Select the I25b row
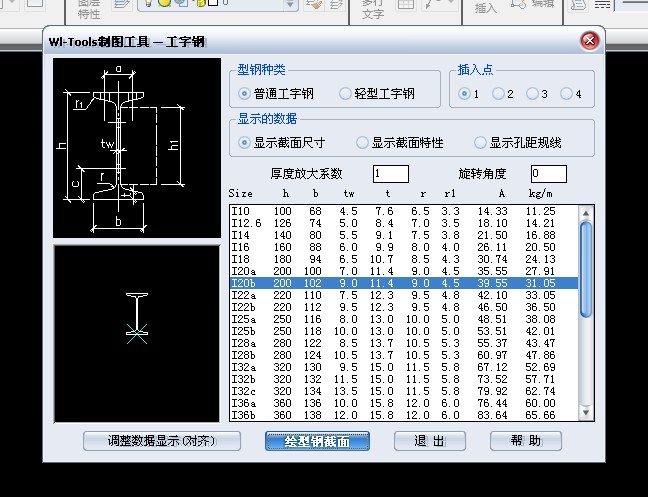Viewport: 648px width, 497px height. (x=403, y=331)
